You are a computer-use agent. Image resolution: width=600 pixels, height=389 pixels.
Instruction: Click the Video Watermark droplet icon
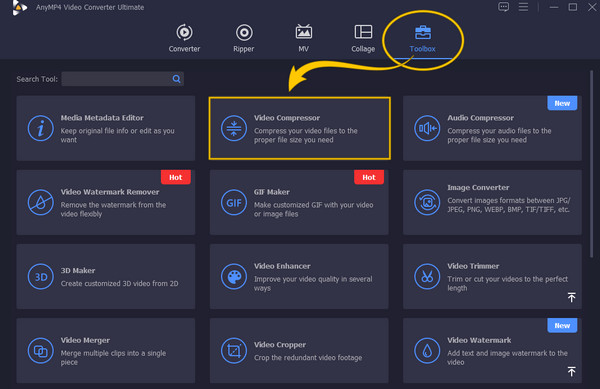coord(427,351)
